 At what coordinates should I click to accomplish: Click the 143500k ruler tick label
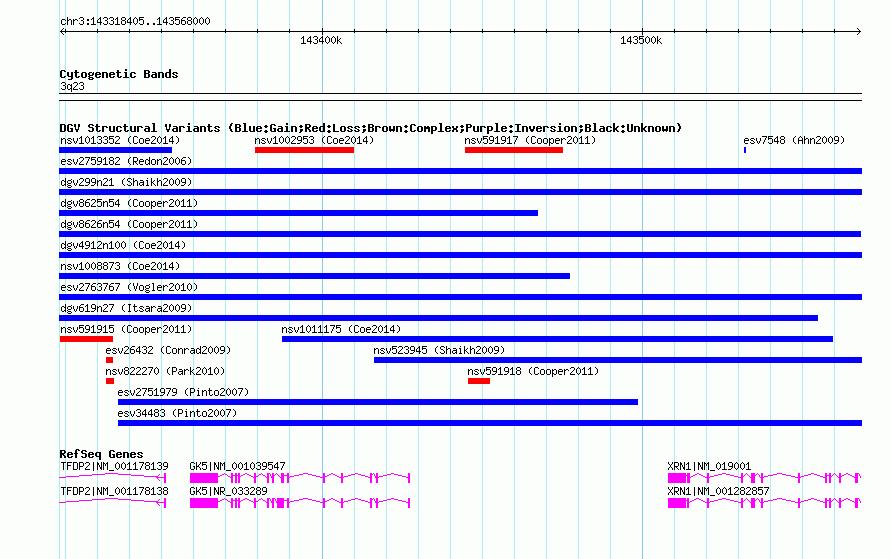tap(641, 40)
